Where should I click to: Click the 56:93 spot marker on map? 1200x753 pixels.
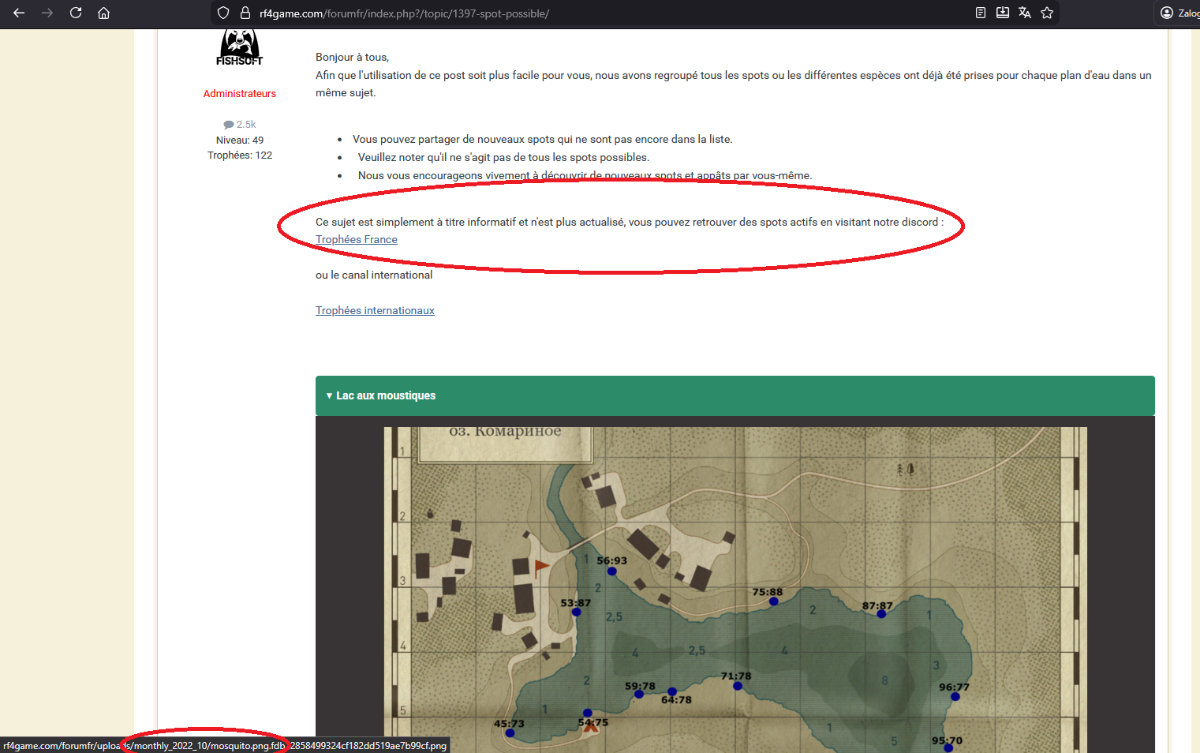pos(612,572)
